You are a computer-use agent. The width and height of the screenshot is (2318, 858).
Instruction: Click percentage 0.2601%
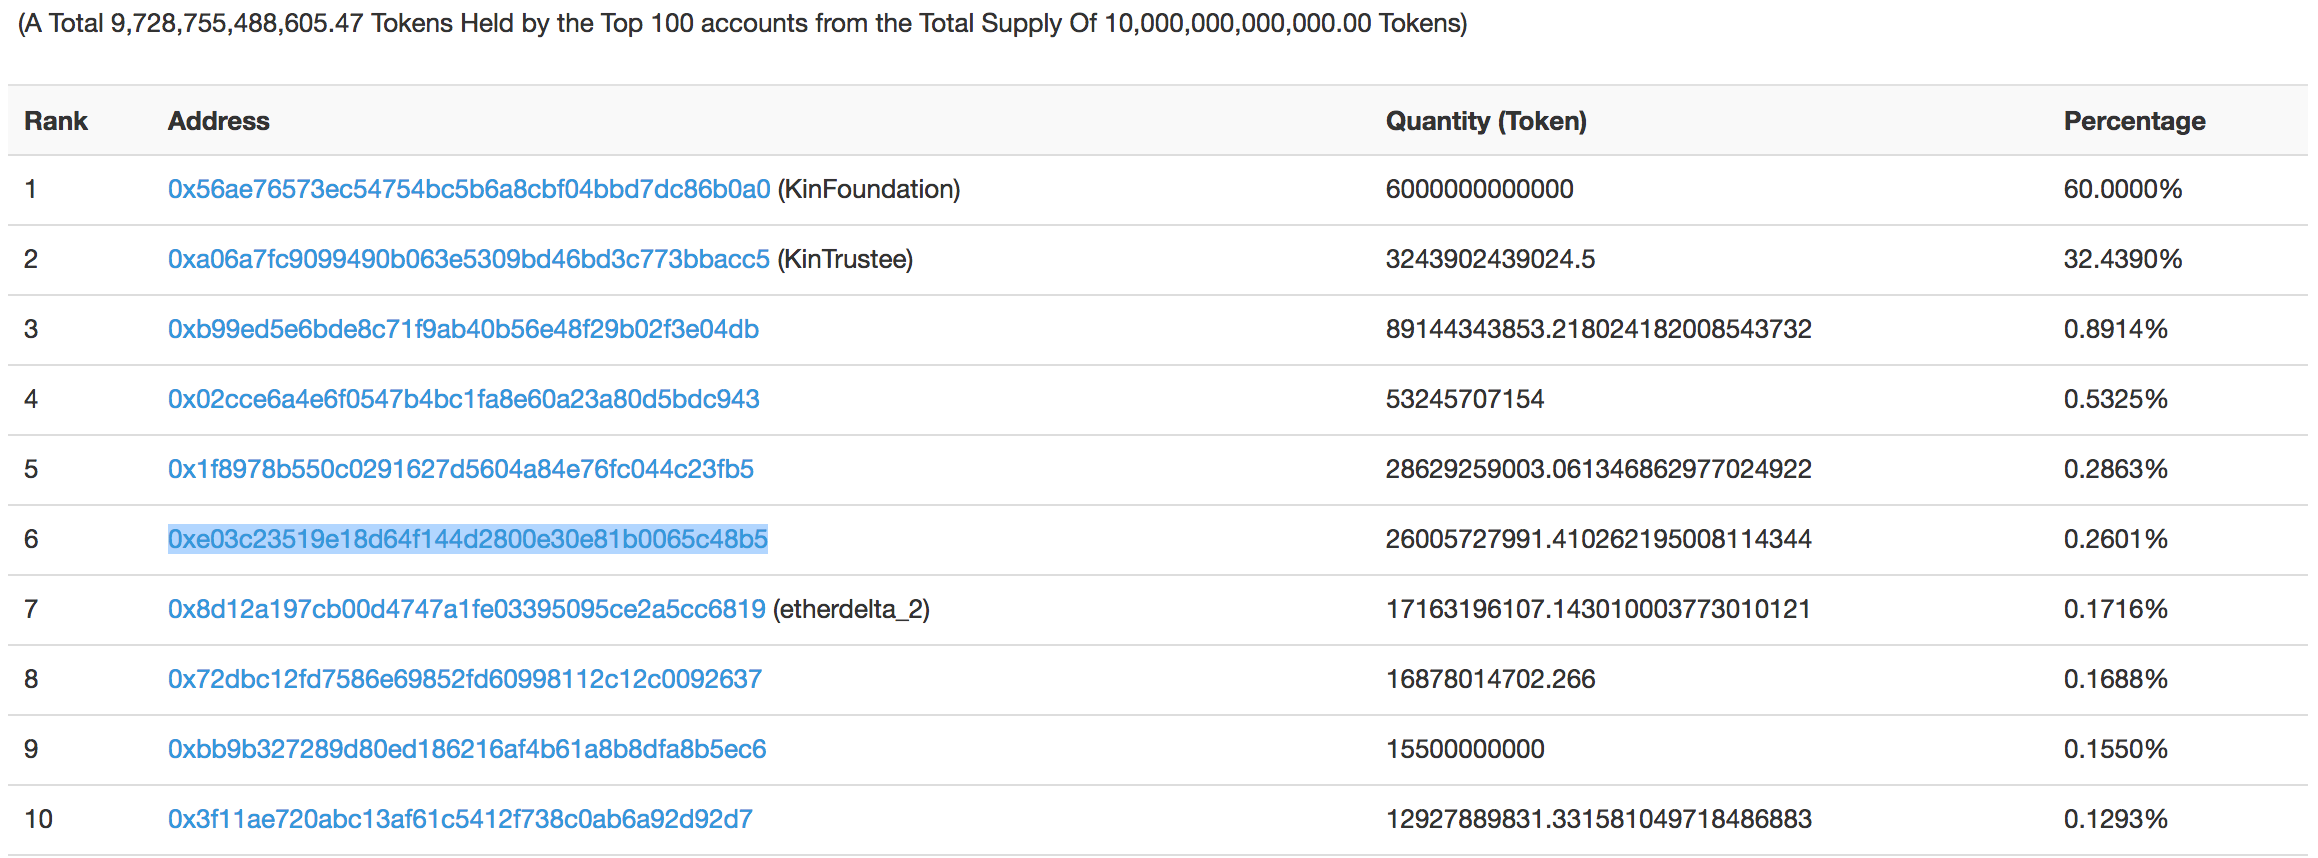[2116, 539]
